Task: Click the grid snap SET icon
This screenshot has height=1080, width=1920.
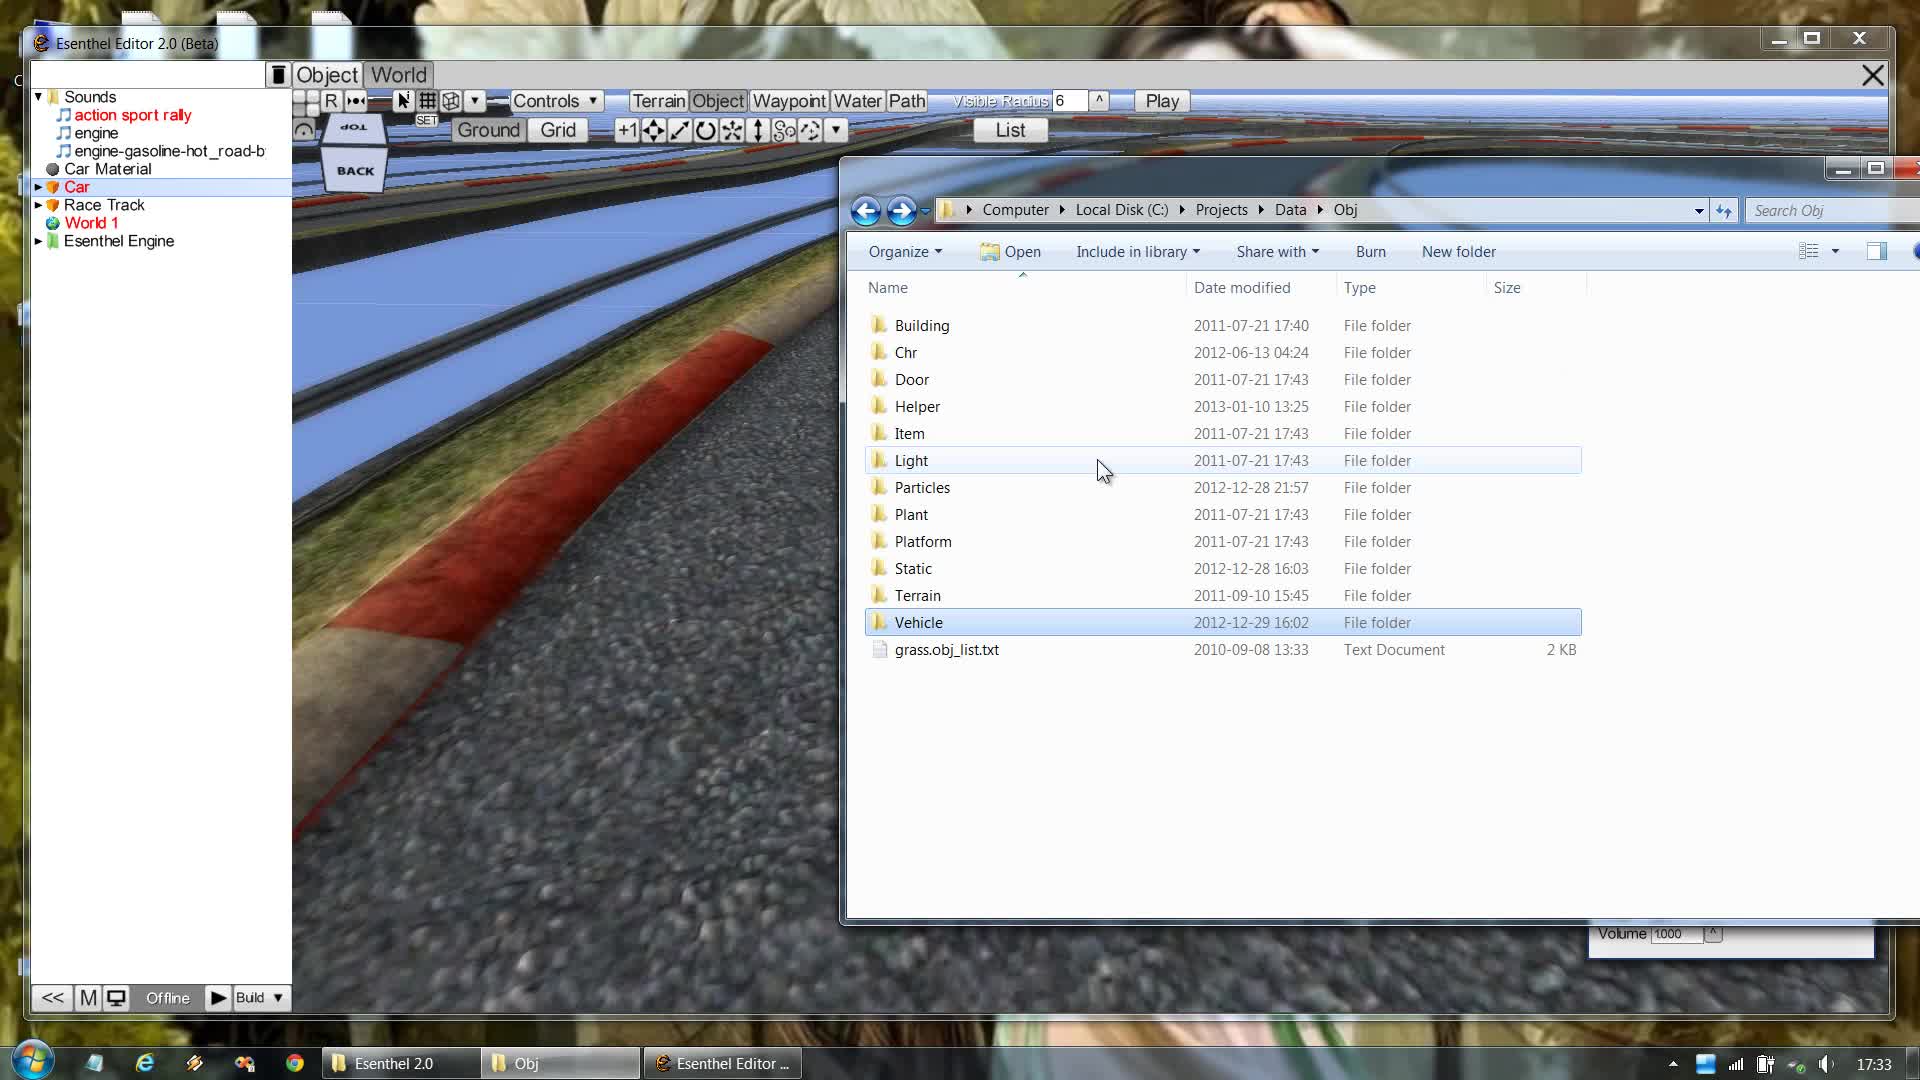Action: click(x=427, y=120)
